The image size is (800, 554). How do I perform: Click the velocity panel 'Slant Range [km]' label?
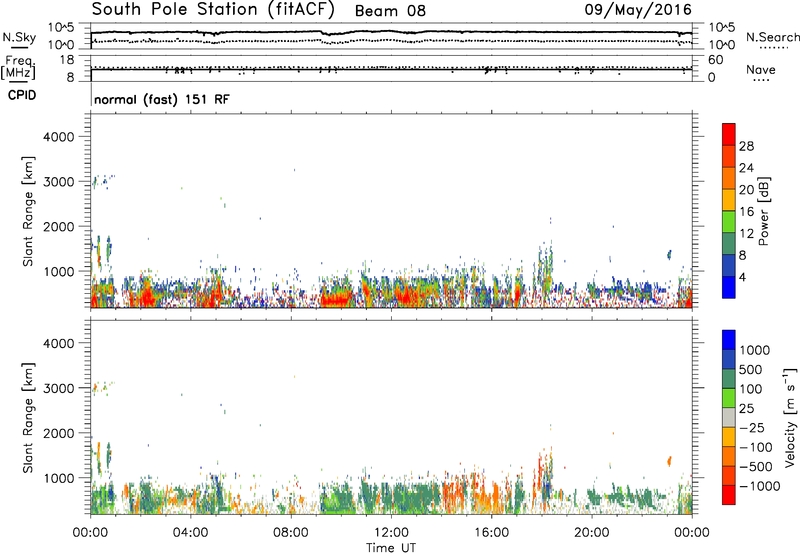28,418
